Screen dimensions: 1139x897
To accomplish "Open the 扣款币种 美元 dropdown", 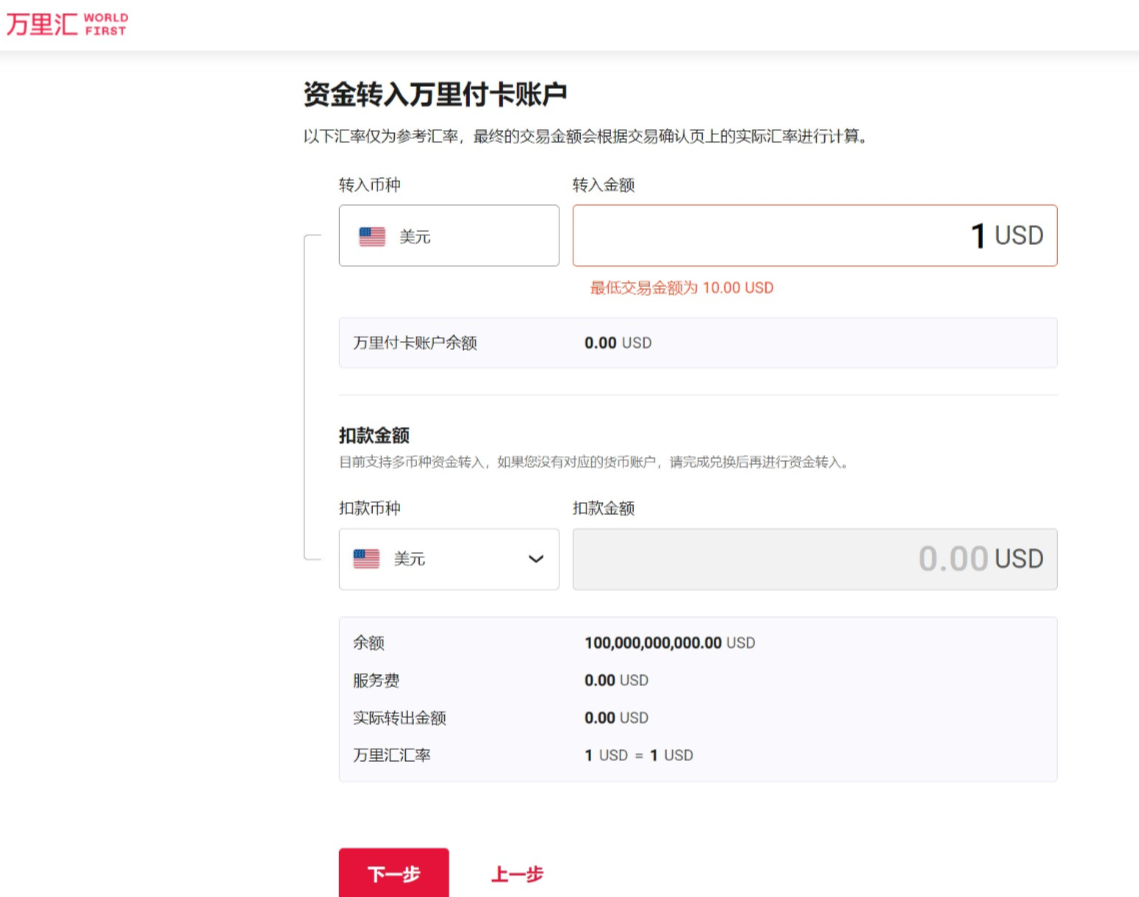I will 449,559.
